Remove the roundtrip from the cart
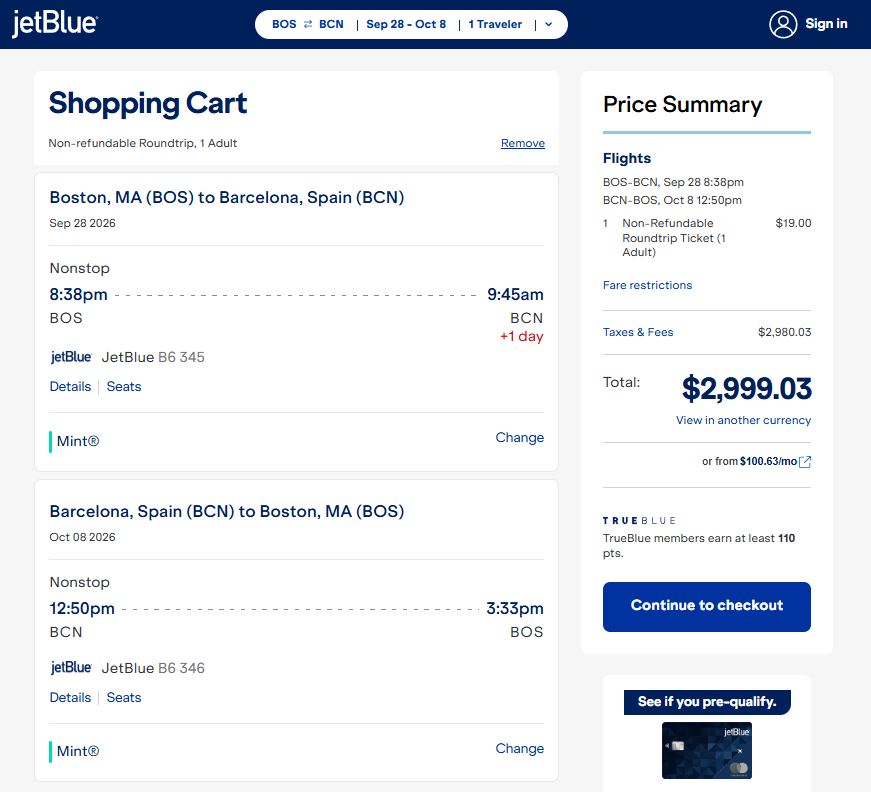Screen dimensions: 871x792 523,143
